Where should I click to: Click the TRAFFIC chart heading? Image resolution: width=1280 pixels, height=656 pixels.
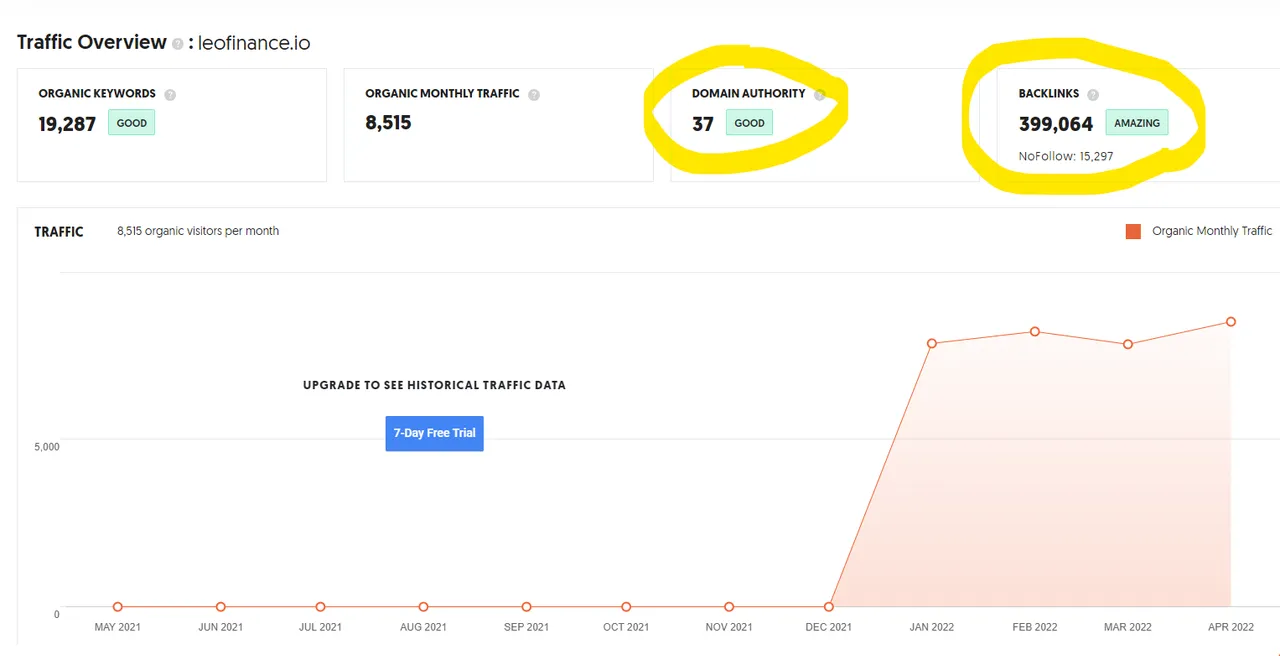tap(59, 231)
